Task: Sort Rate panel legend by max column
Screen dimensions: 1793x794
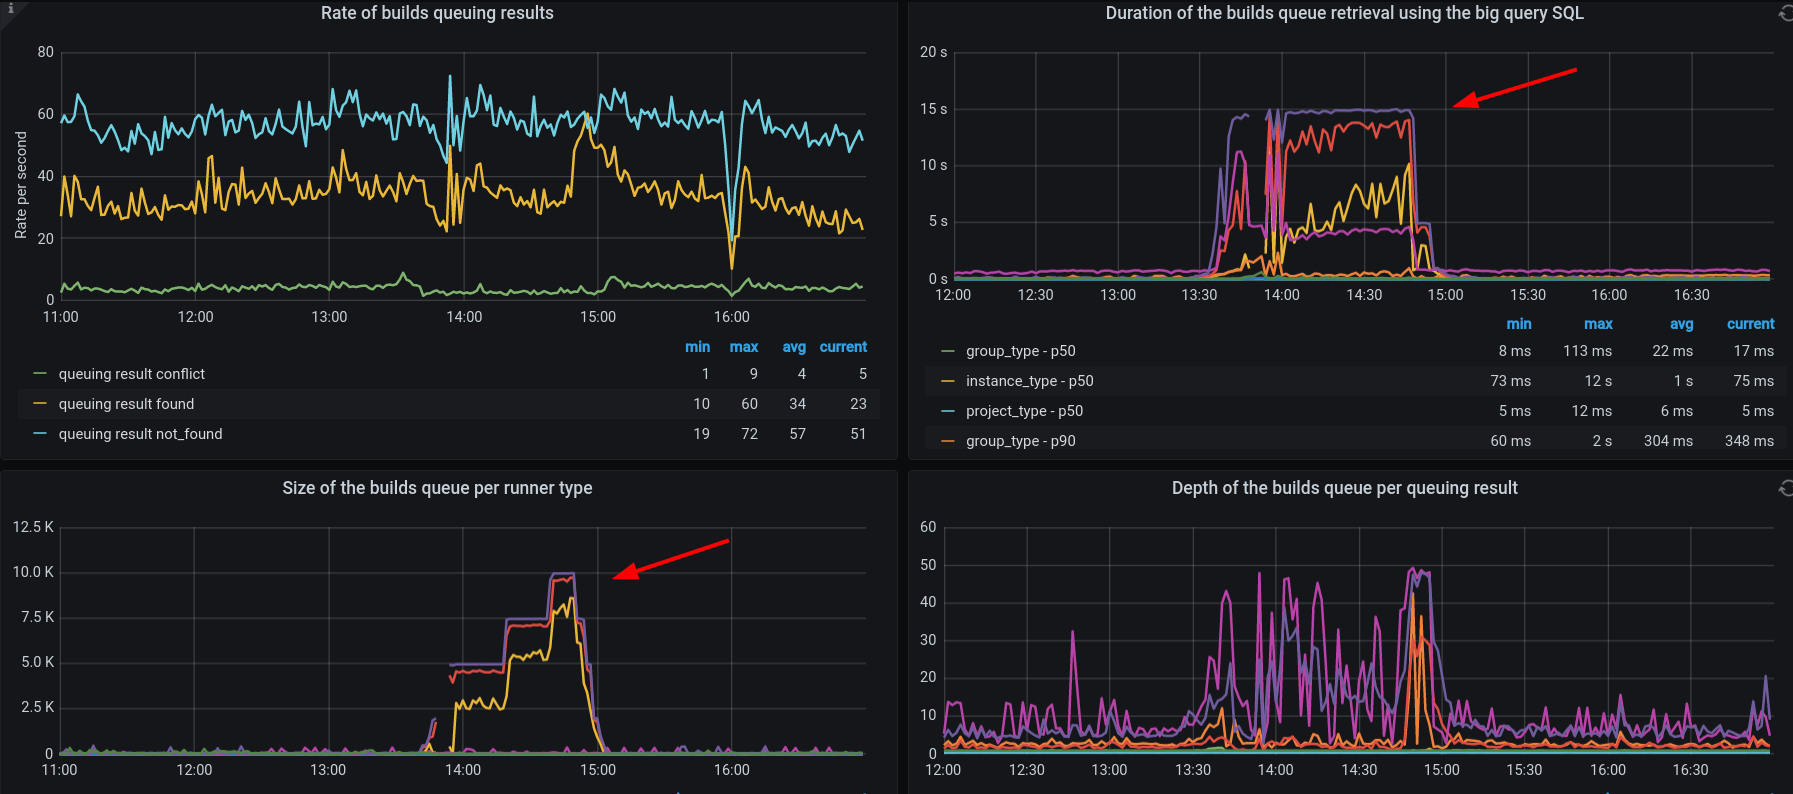Action: 743,347
